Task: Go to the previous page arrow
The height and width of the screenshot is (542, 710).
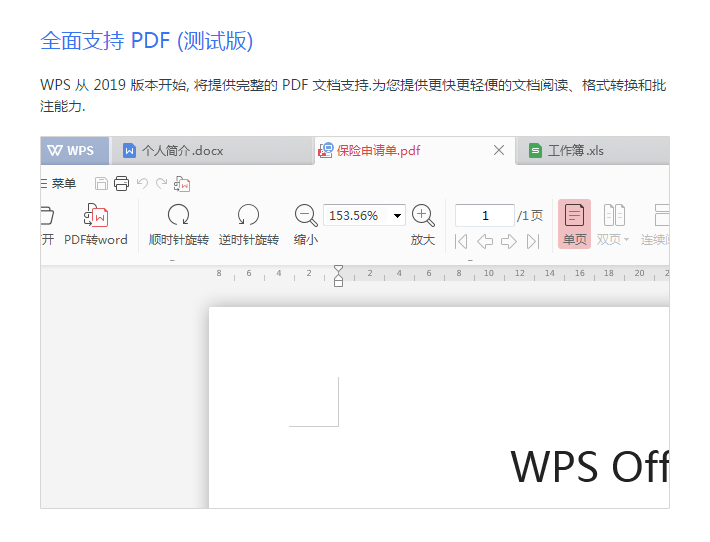Action: (x=485, y=241)
